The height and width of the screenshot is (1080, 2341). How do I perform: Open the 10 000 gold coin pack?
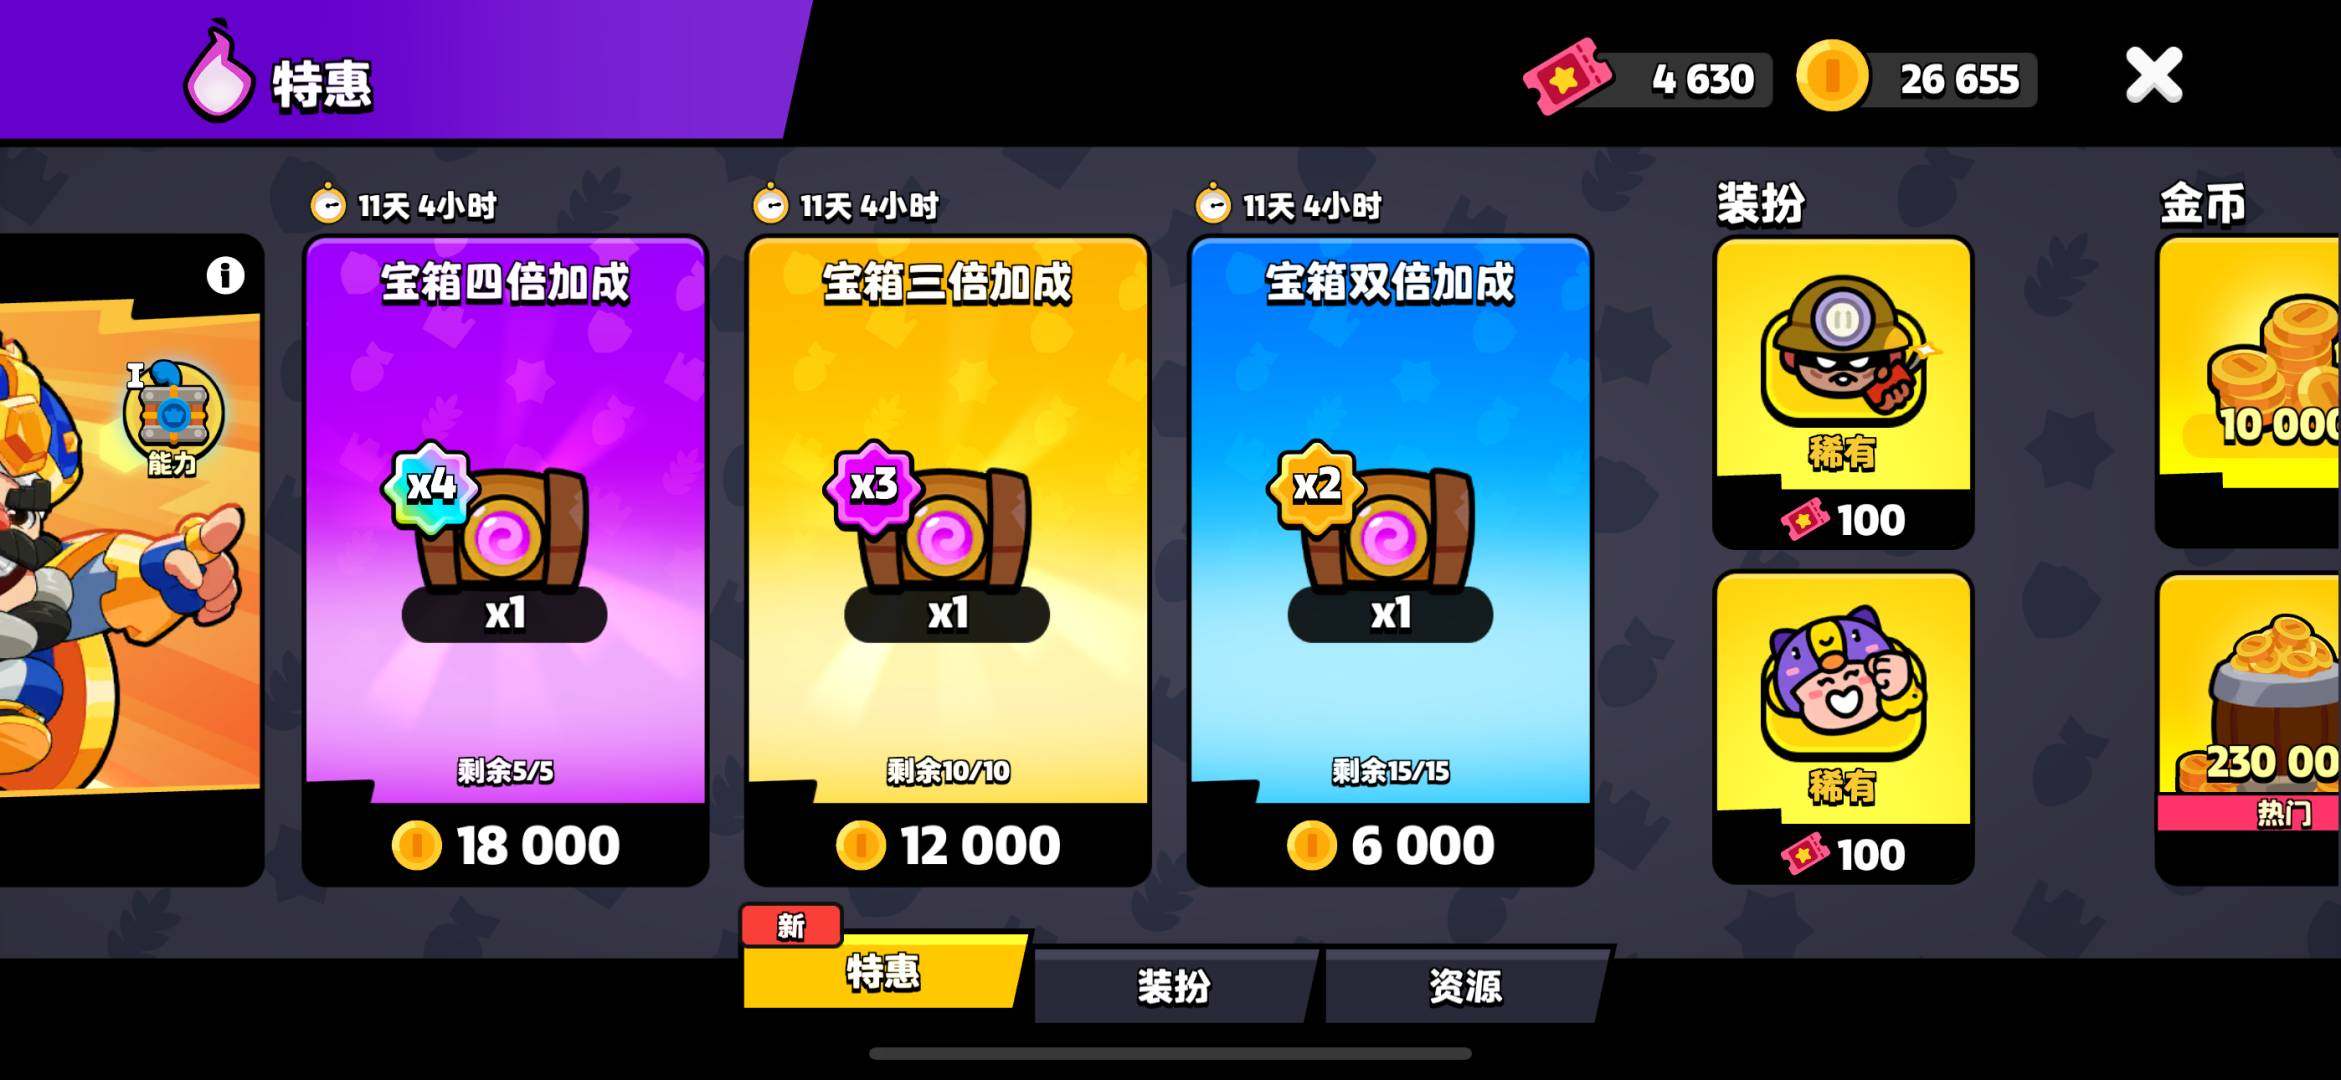[2249, 392]
